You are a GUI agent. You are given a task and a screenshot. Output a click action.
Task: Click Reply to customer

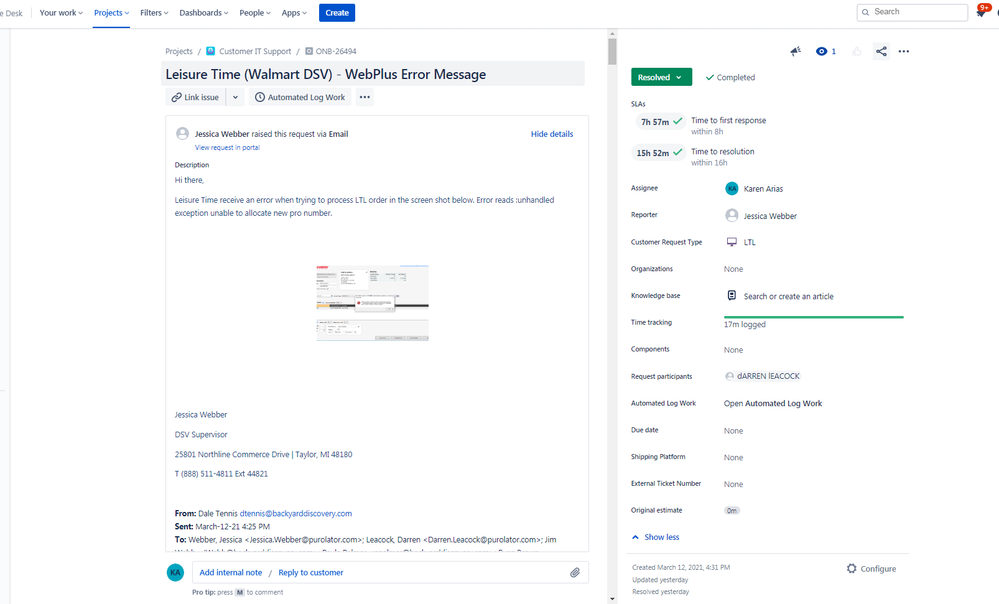(x=311, y=572)
